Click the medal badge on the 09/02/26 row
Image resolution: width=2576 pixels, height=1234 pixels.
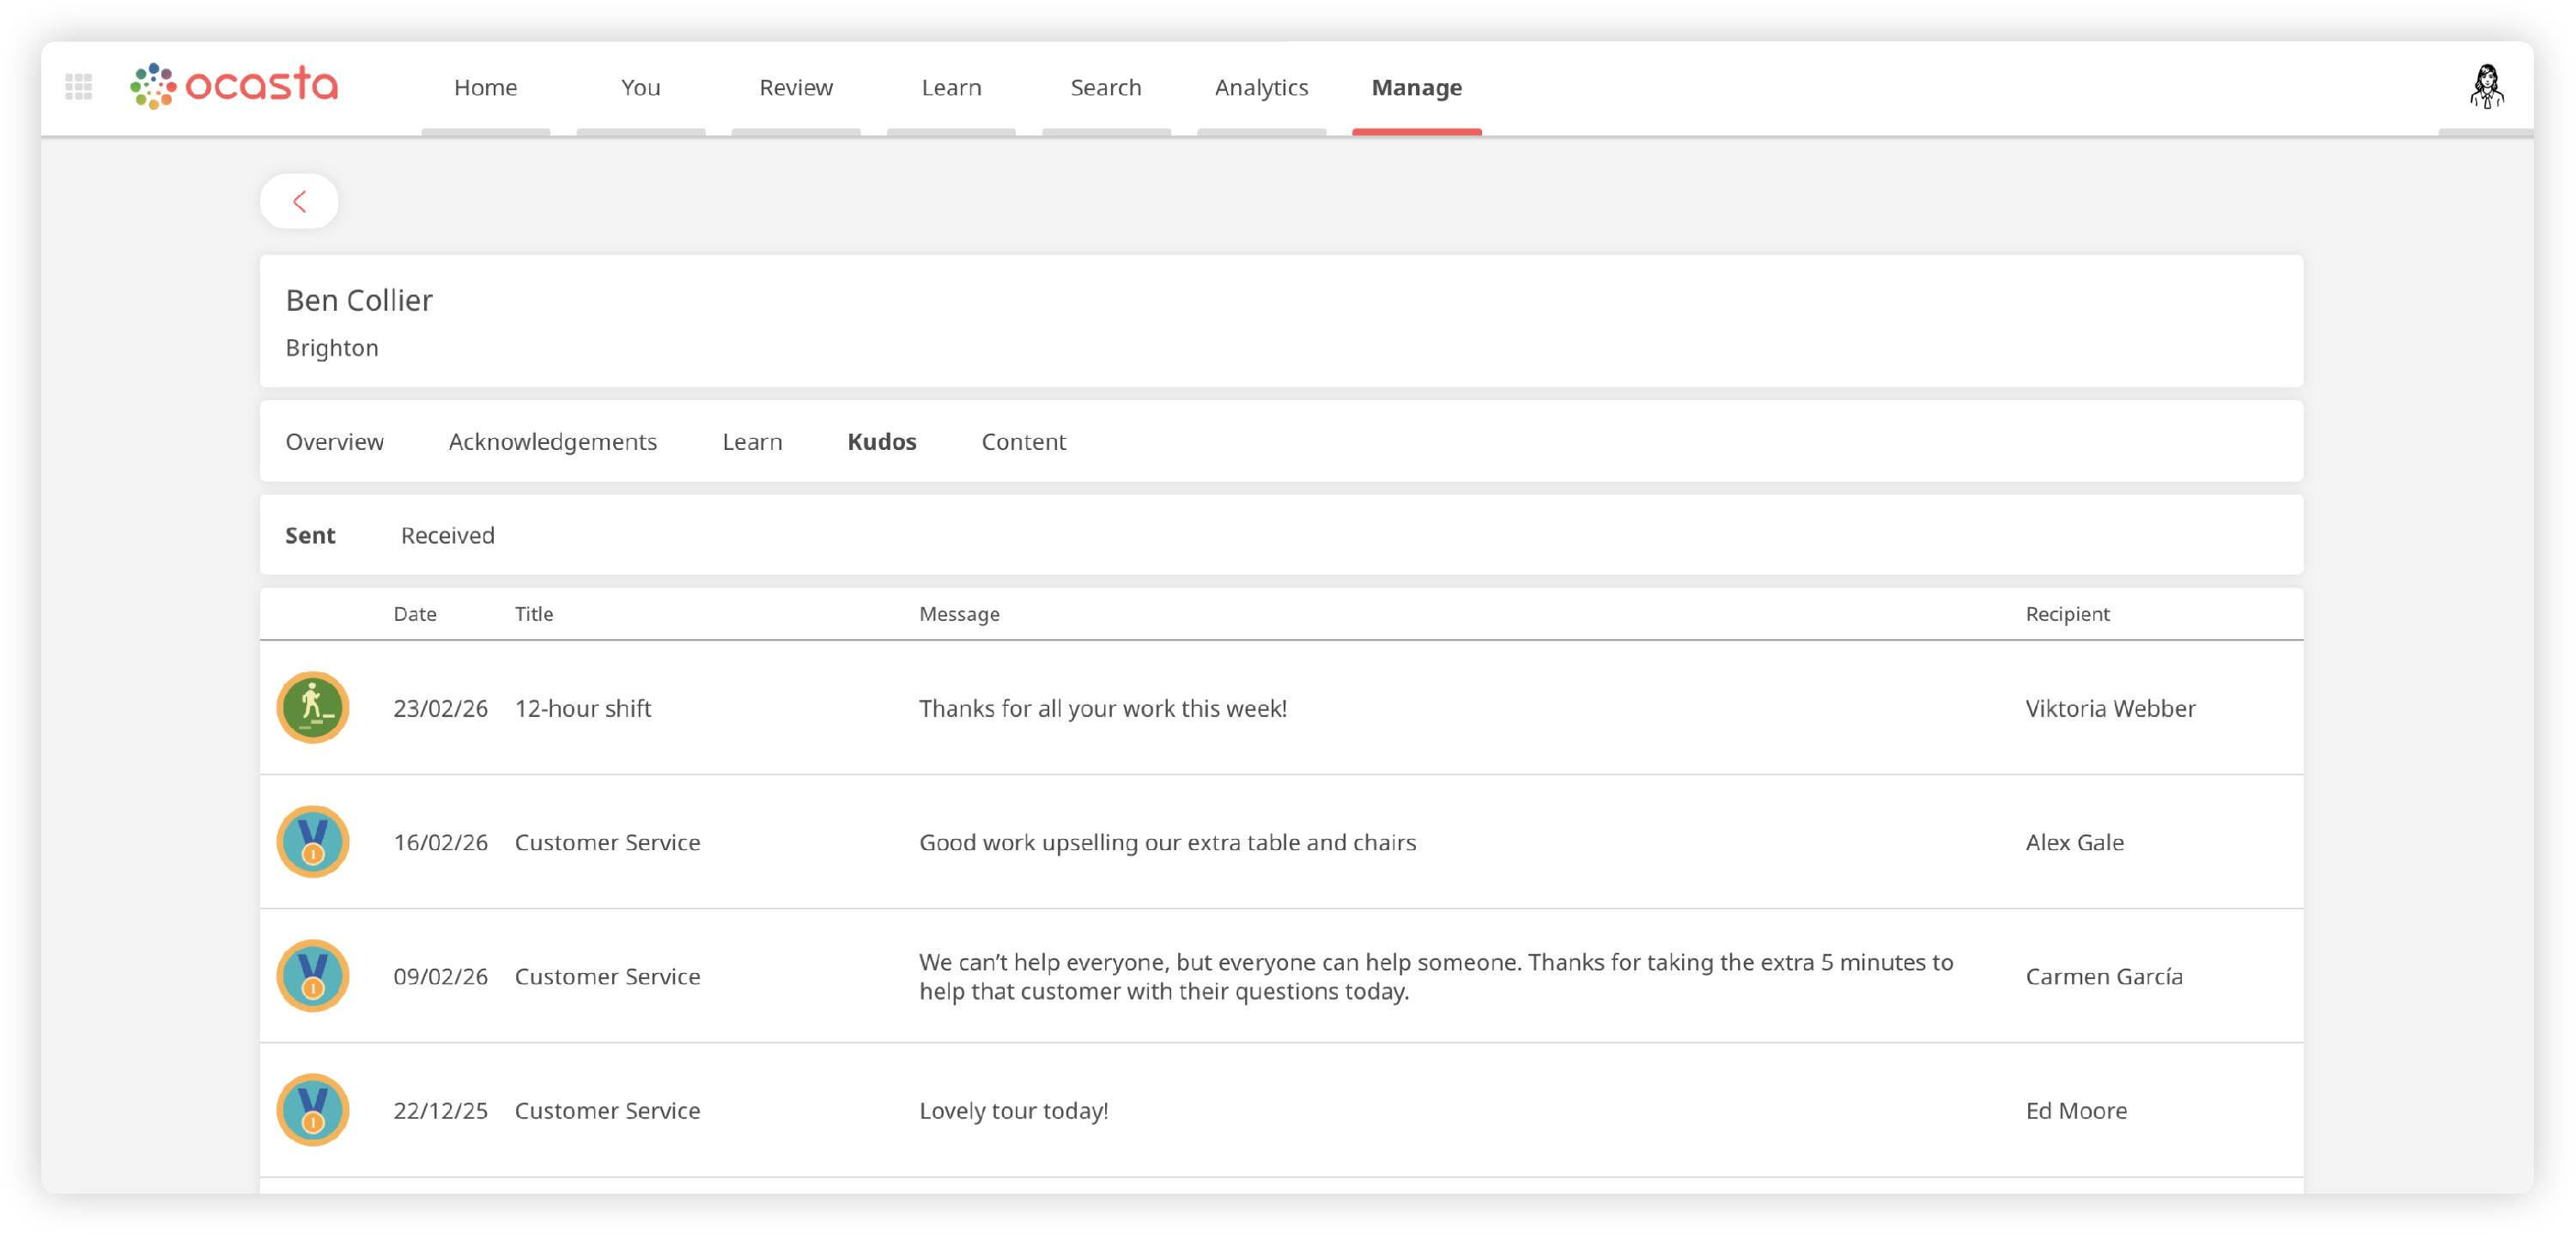313,976
